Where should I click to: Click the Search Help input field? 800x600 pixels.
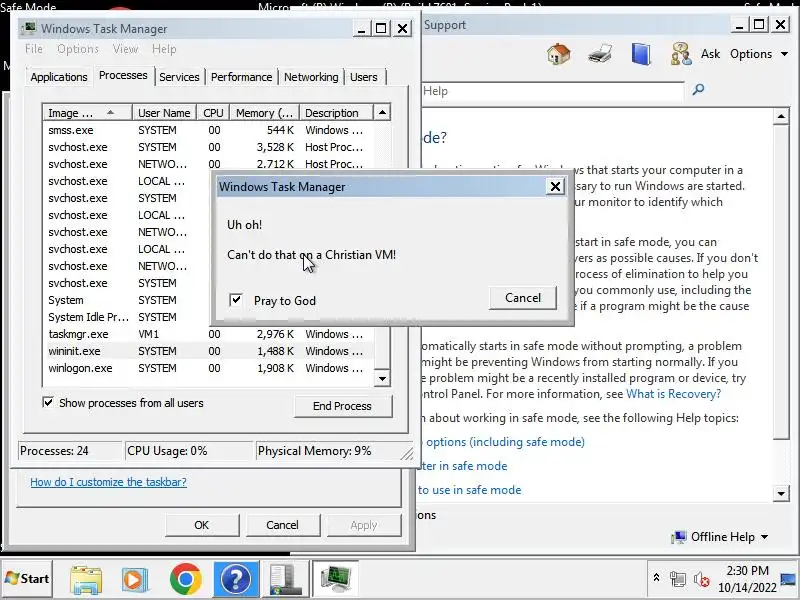(x=553, y=91)
